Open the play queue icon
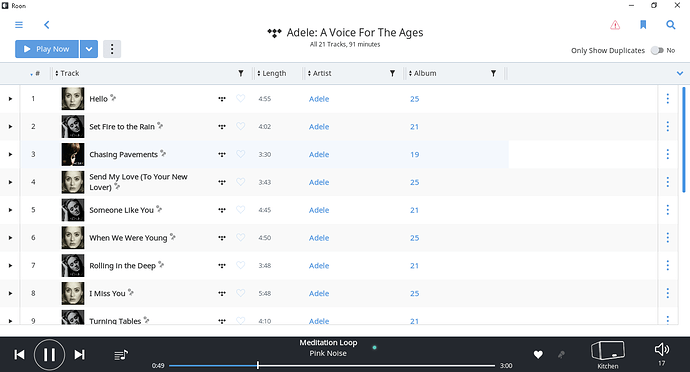Image resolution: width=690 pixels, height=372 pixels. (121, 355)
